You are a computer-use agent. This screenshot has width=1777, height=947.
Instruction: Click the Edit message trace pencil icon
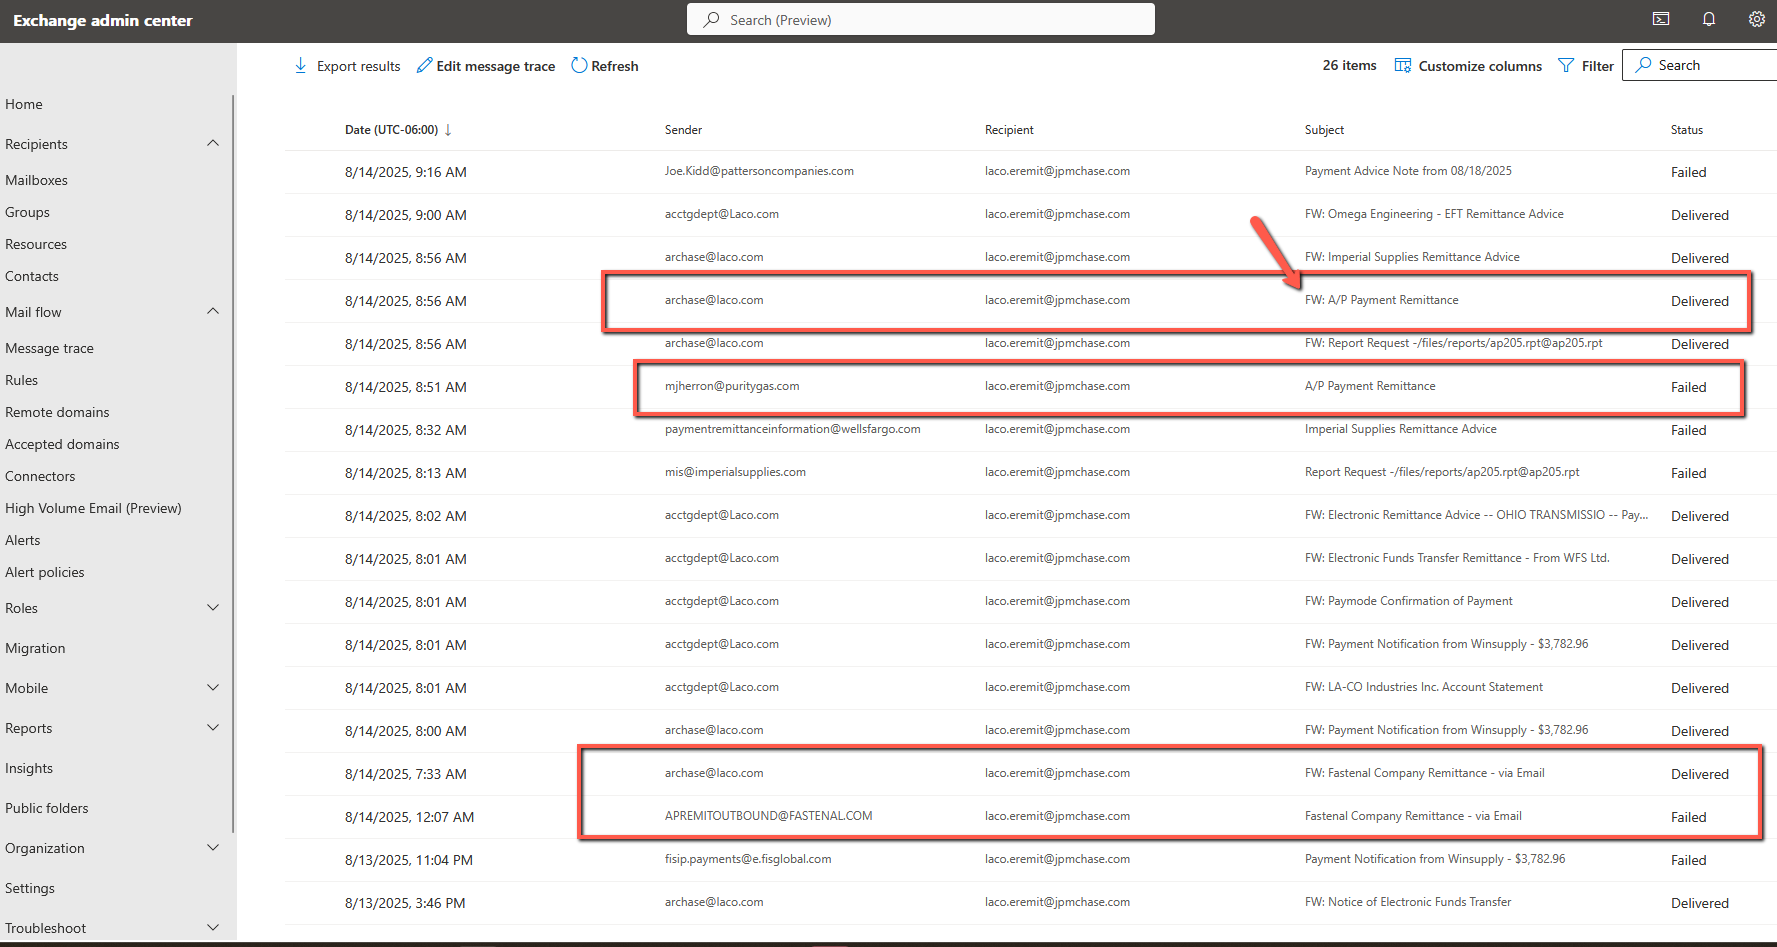424,66
